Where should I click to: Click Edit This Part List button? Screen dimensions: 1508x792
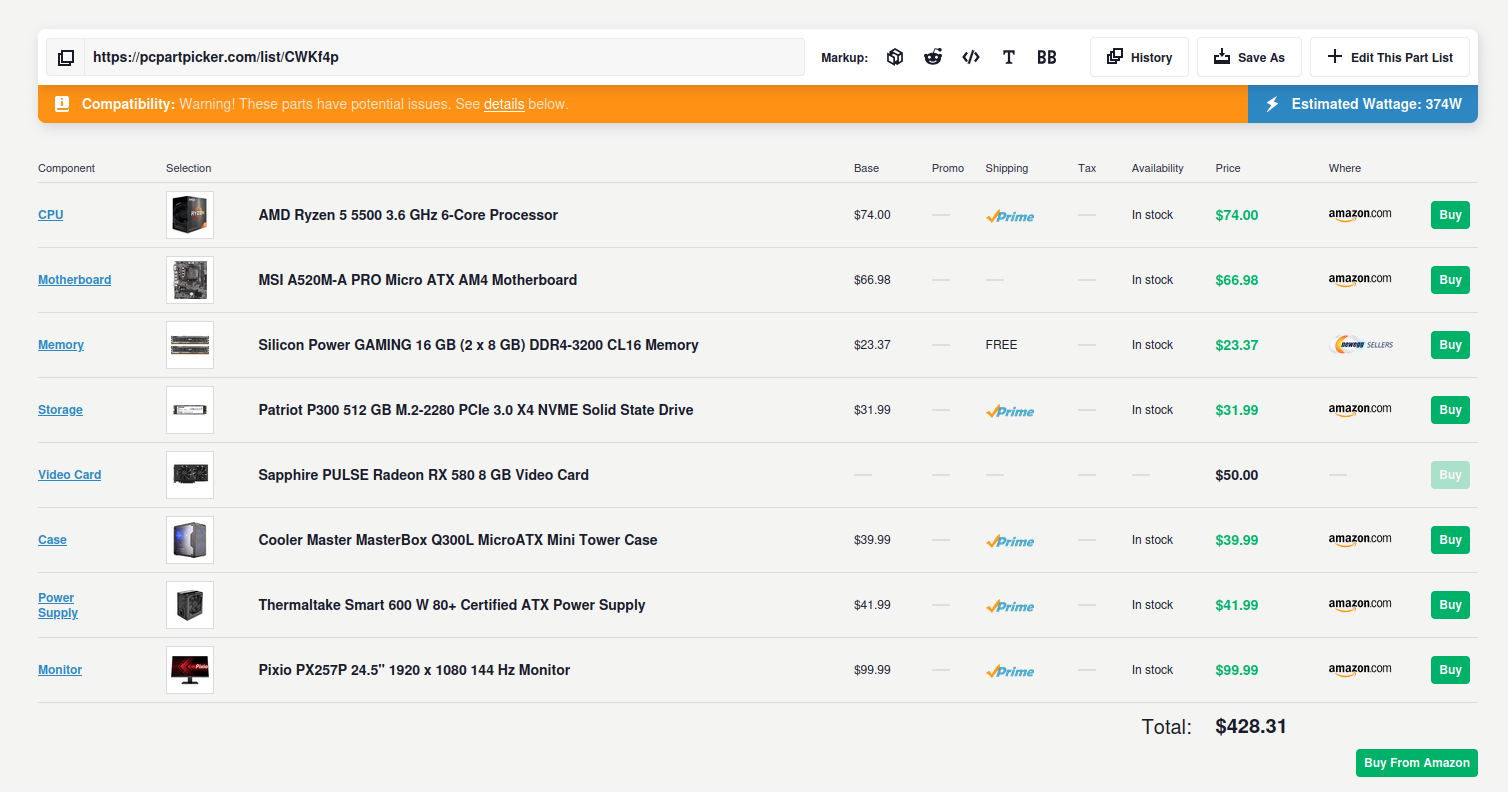pos(1390,57)
